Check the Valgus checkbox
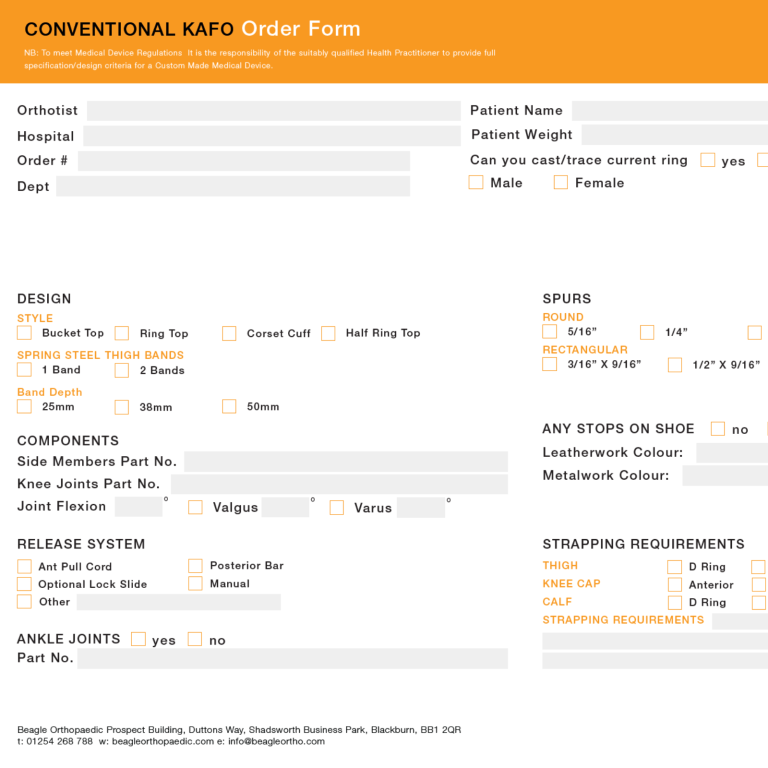This screenshot has width=768, height=768. click(x=195, y=507)
